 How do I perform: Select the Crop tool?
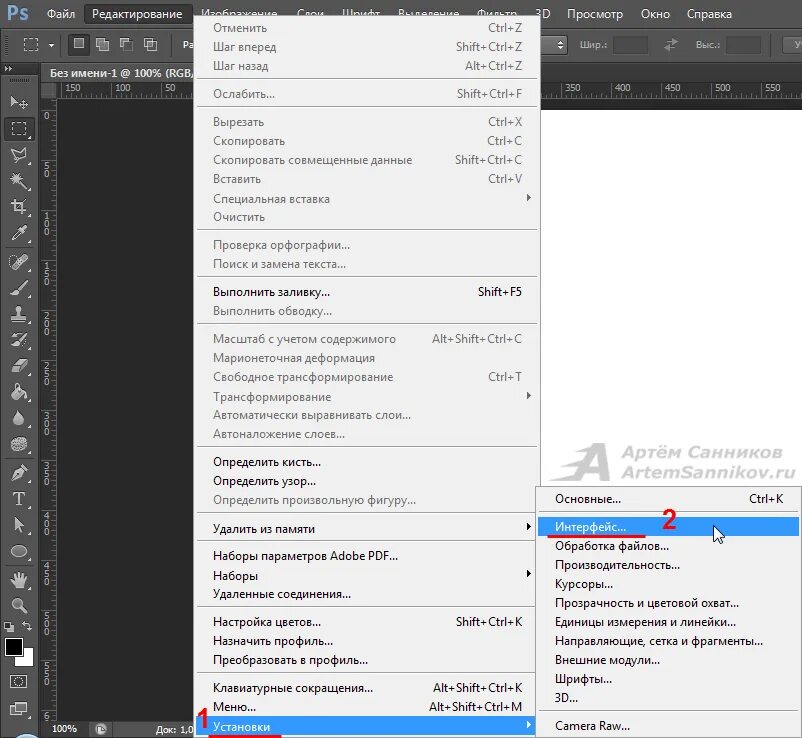point(19,206)
